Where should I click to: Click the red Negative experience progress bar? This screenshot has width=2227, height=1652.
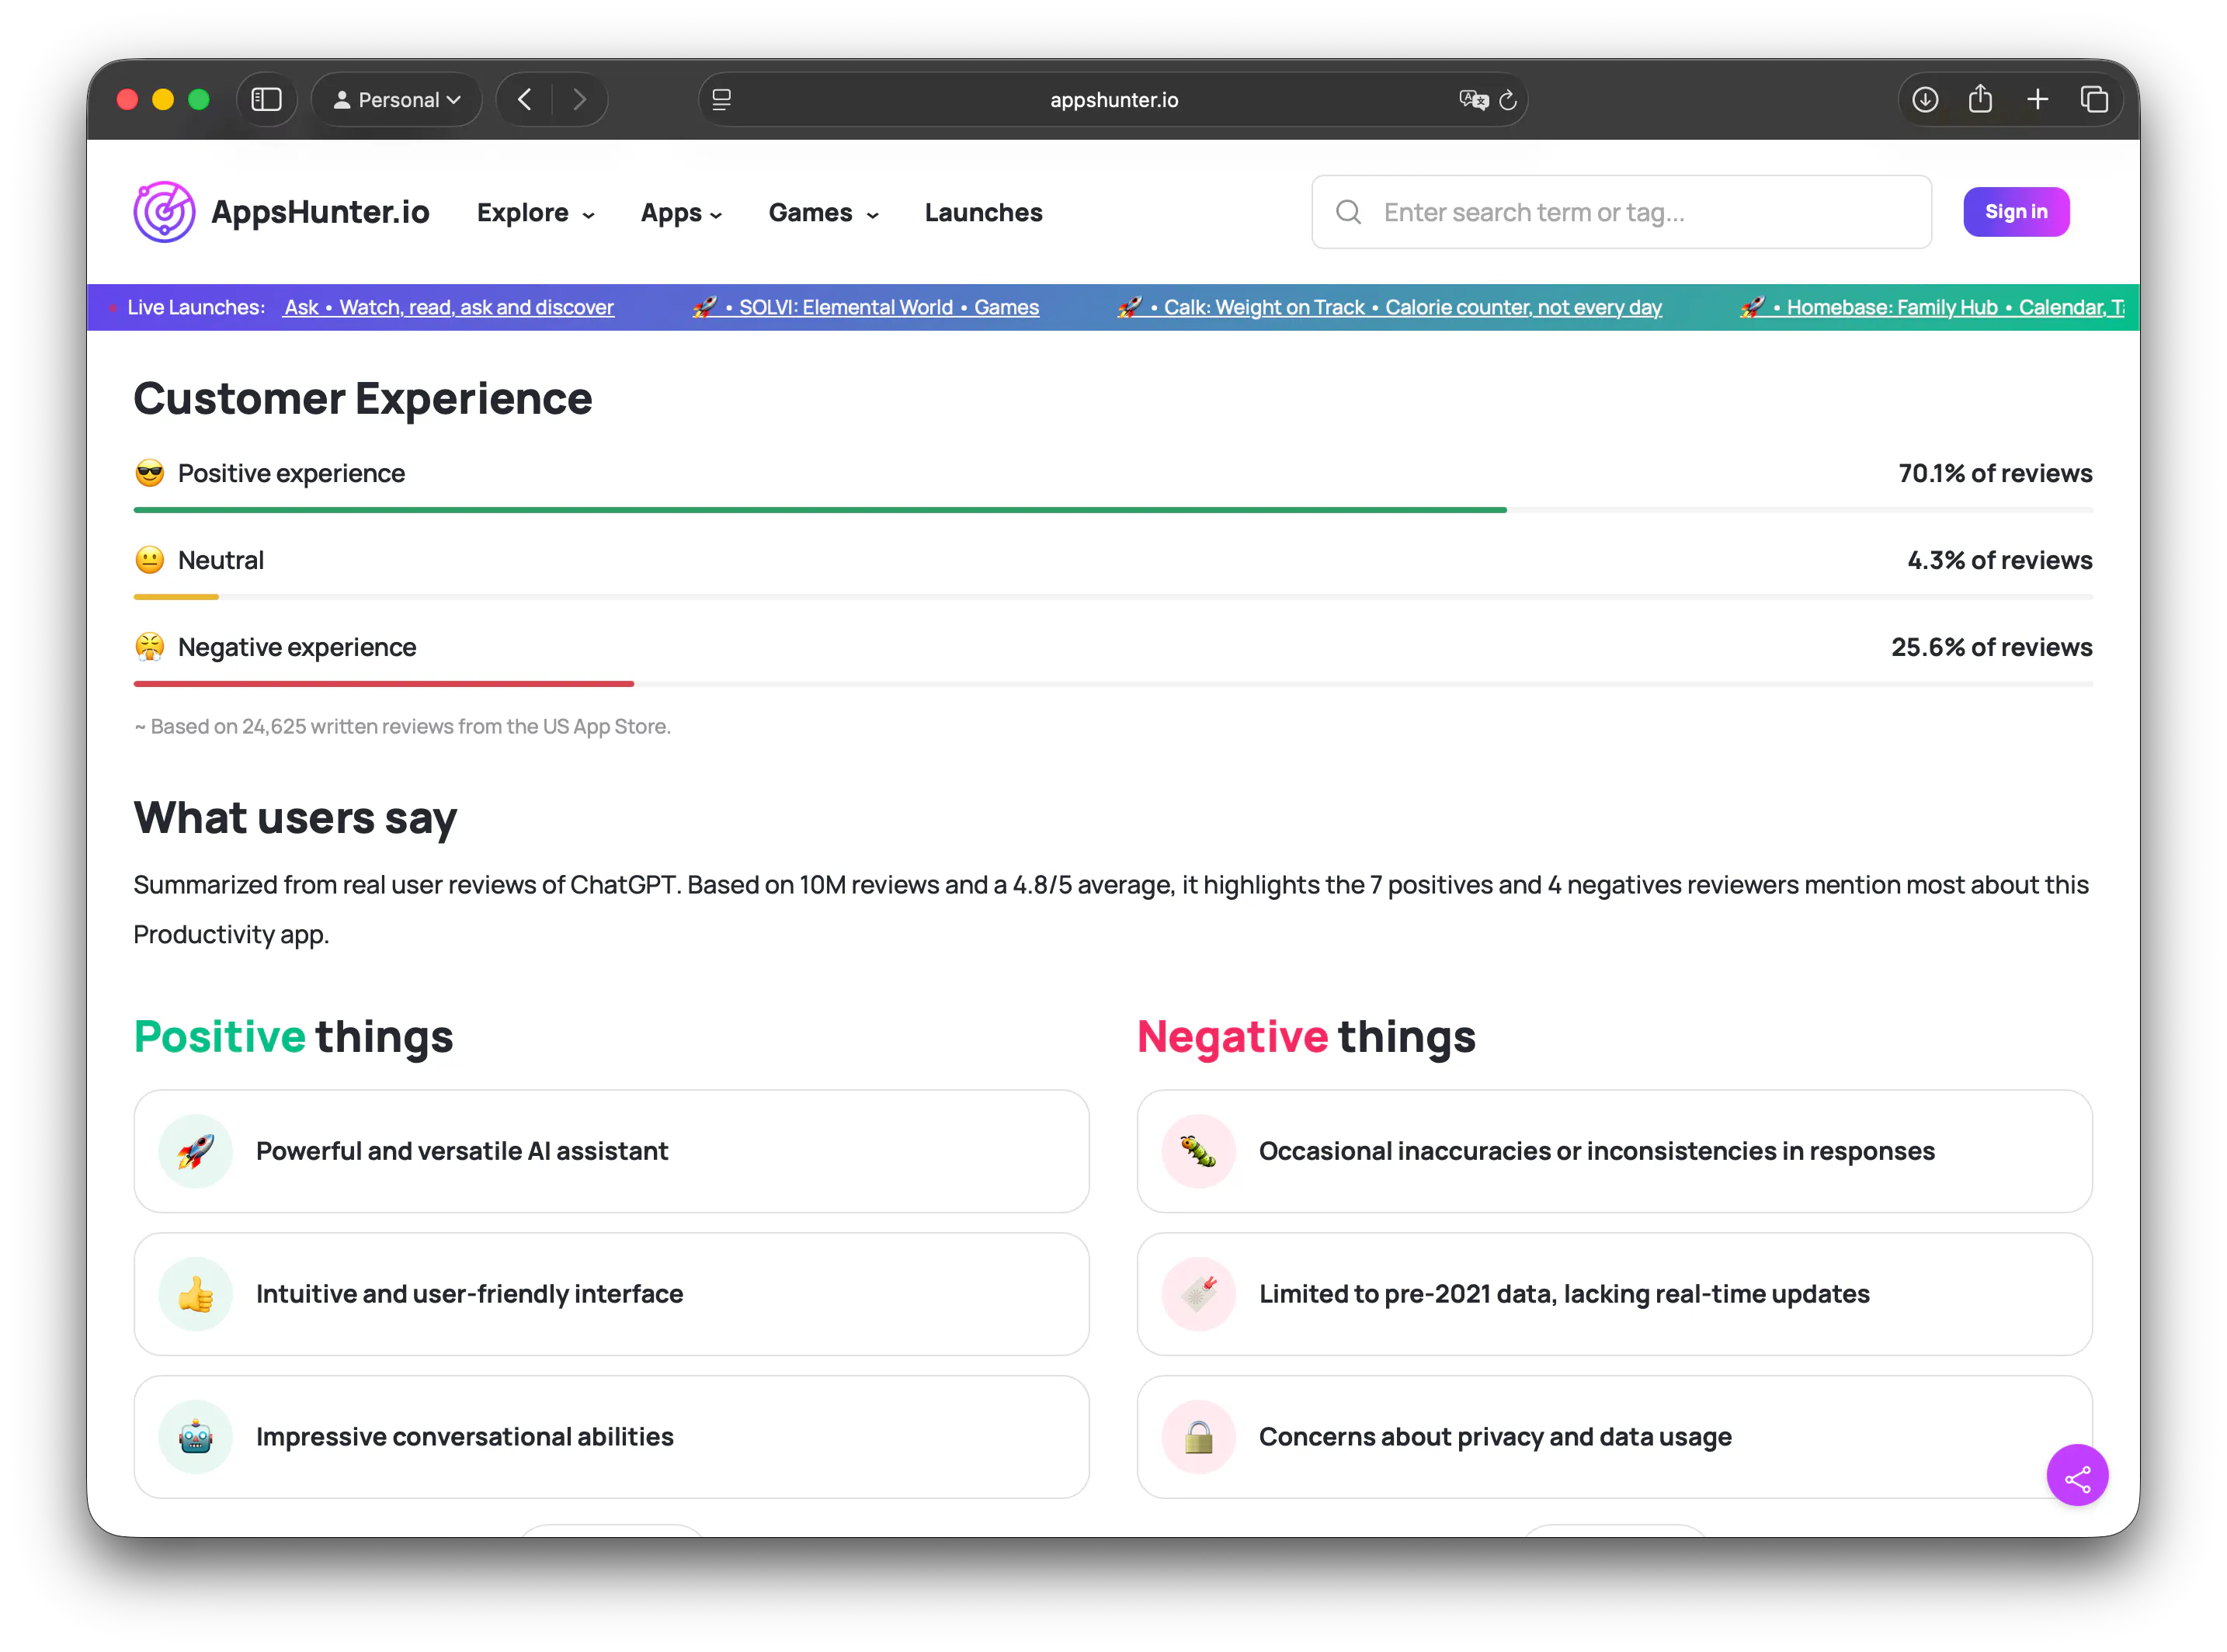[383, 684]
